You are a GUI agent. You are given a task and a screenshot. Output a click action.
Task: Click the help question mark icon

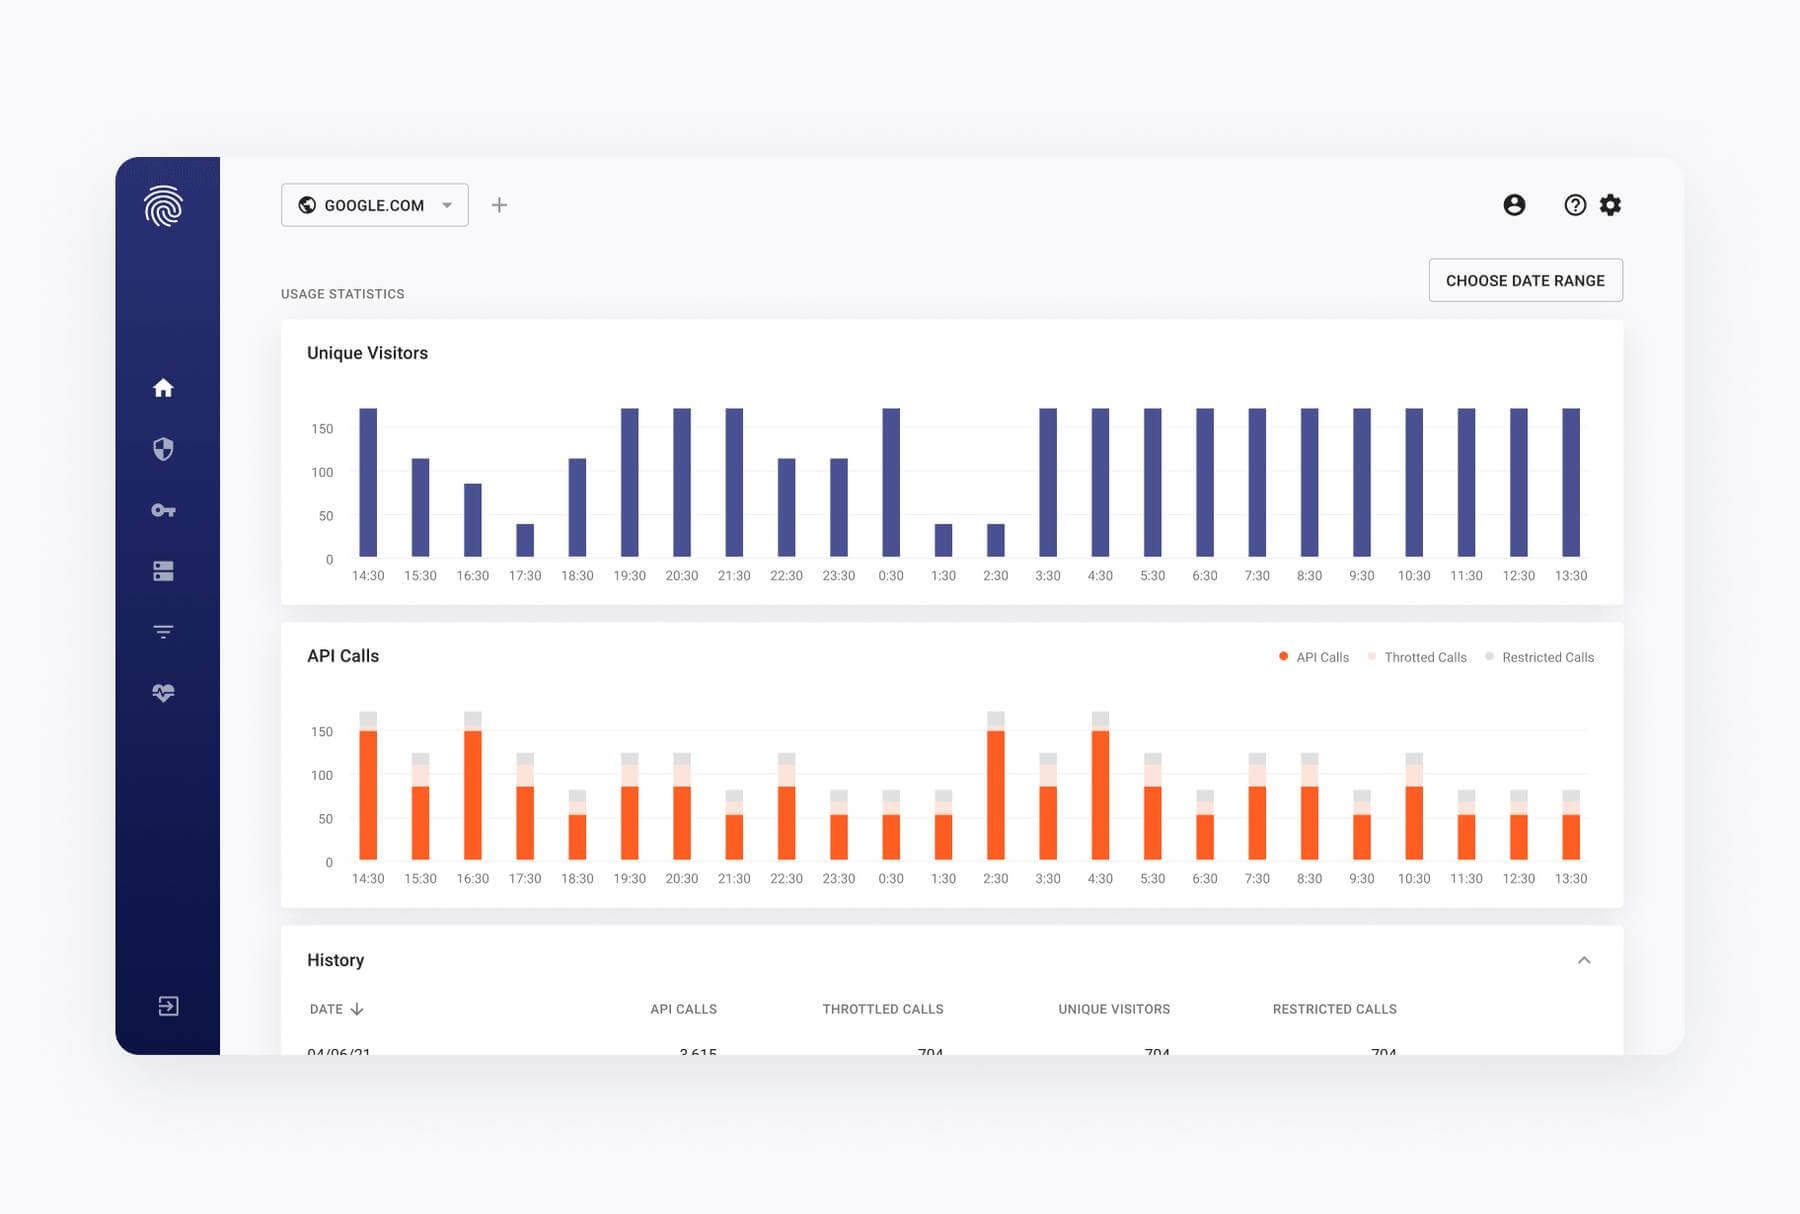coord(1575,205)
